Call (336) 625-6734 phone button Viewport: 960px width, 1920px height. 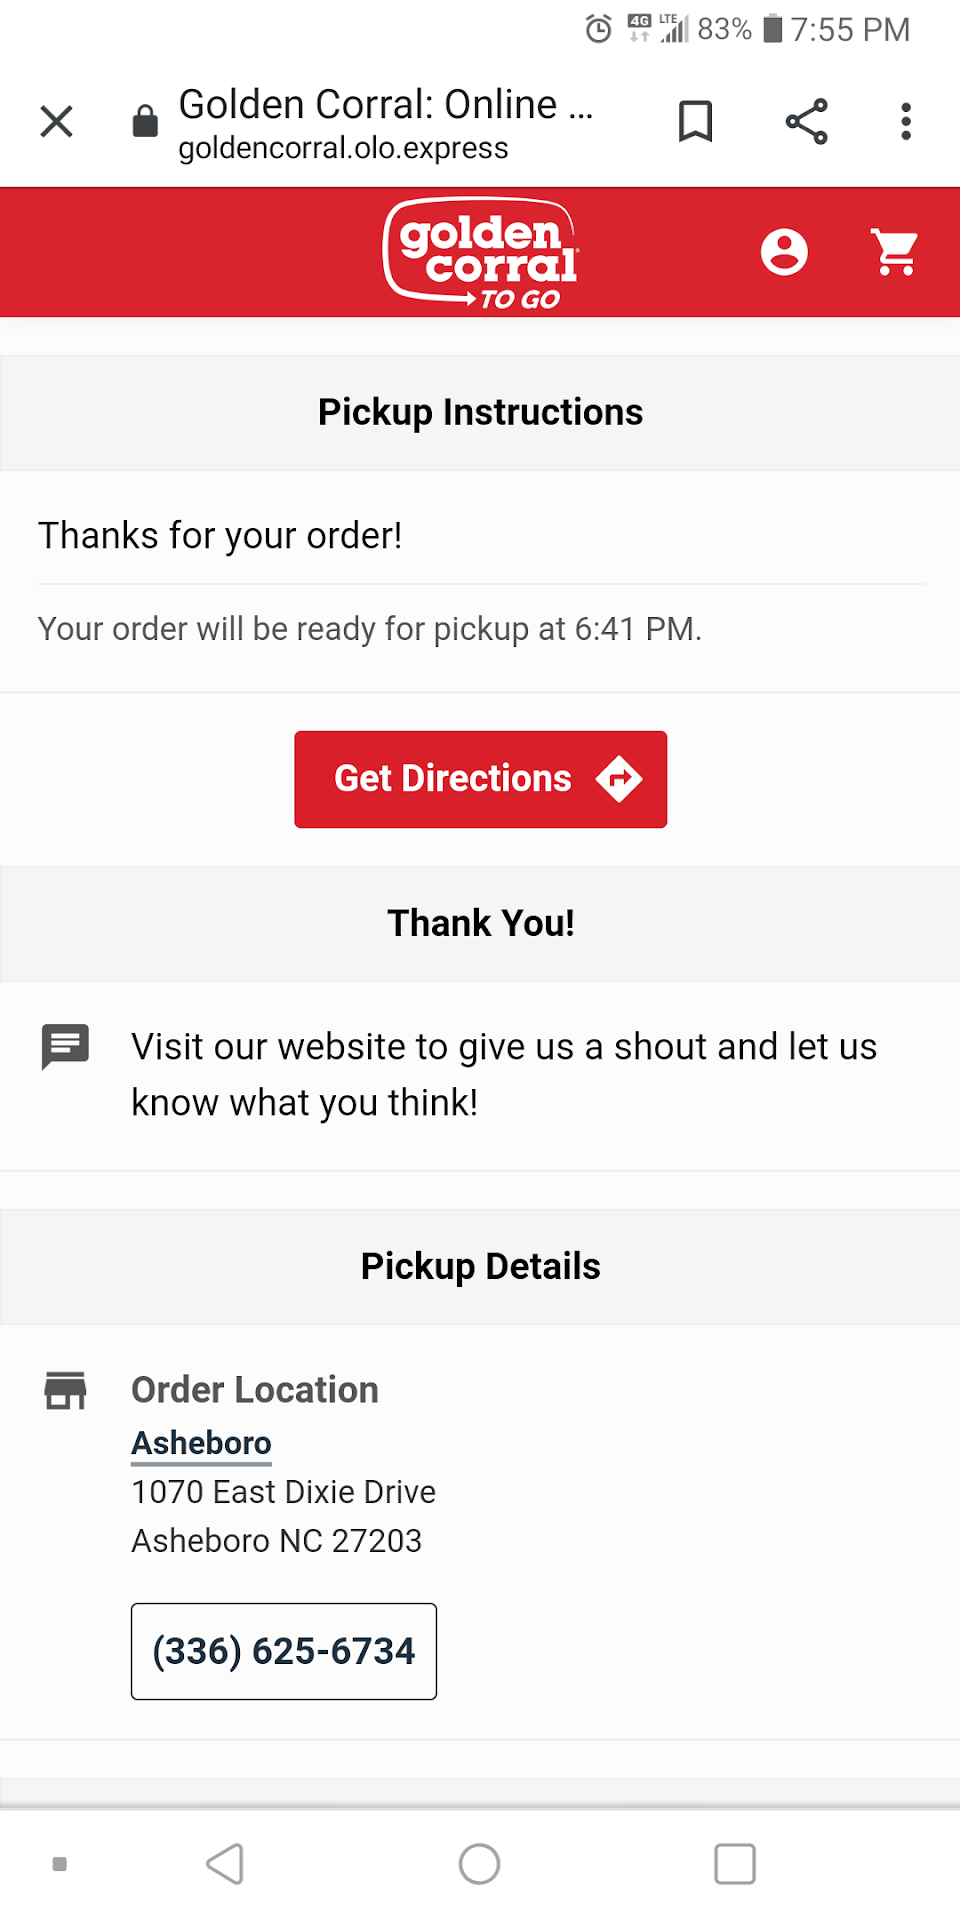tap(284, 1651)
